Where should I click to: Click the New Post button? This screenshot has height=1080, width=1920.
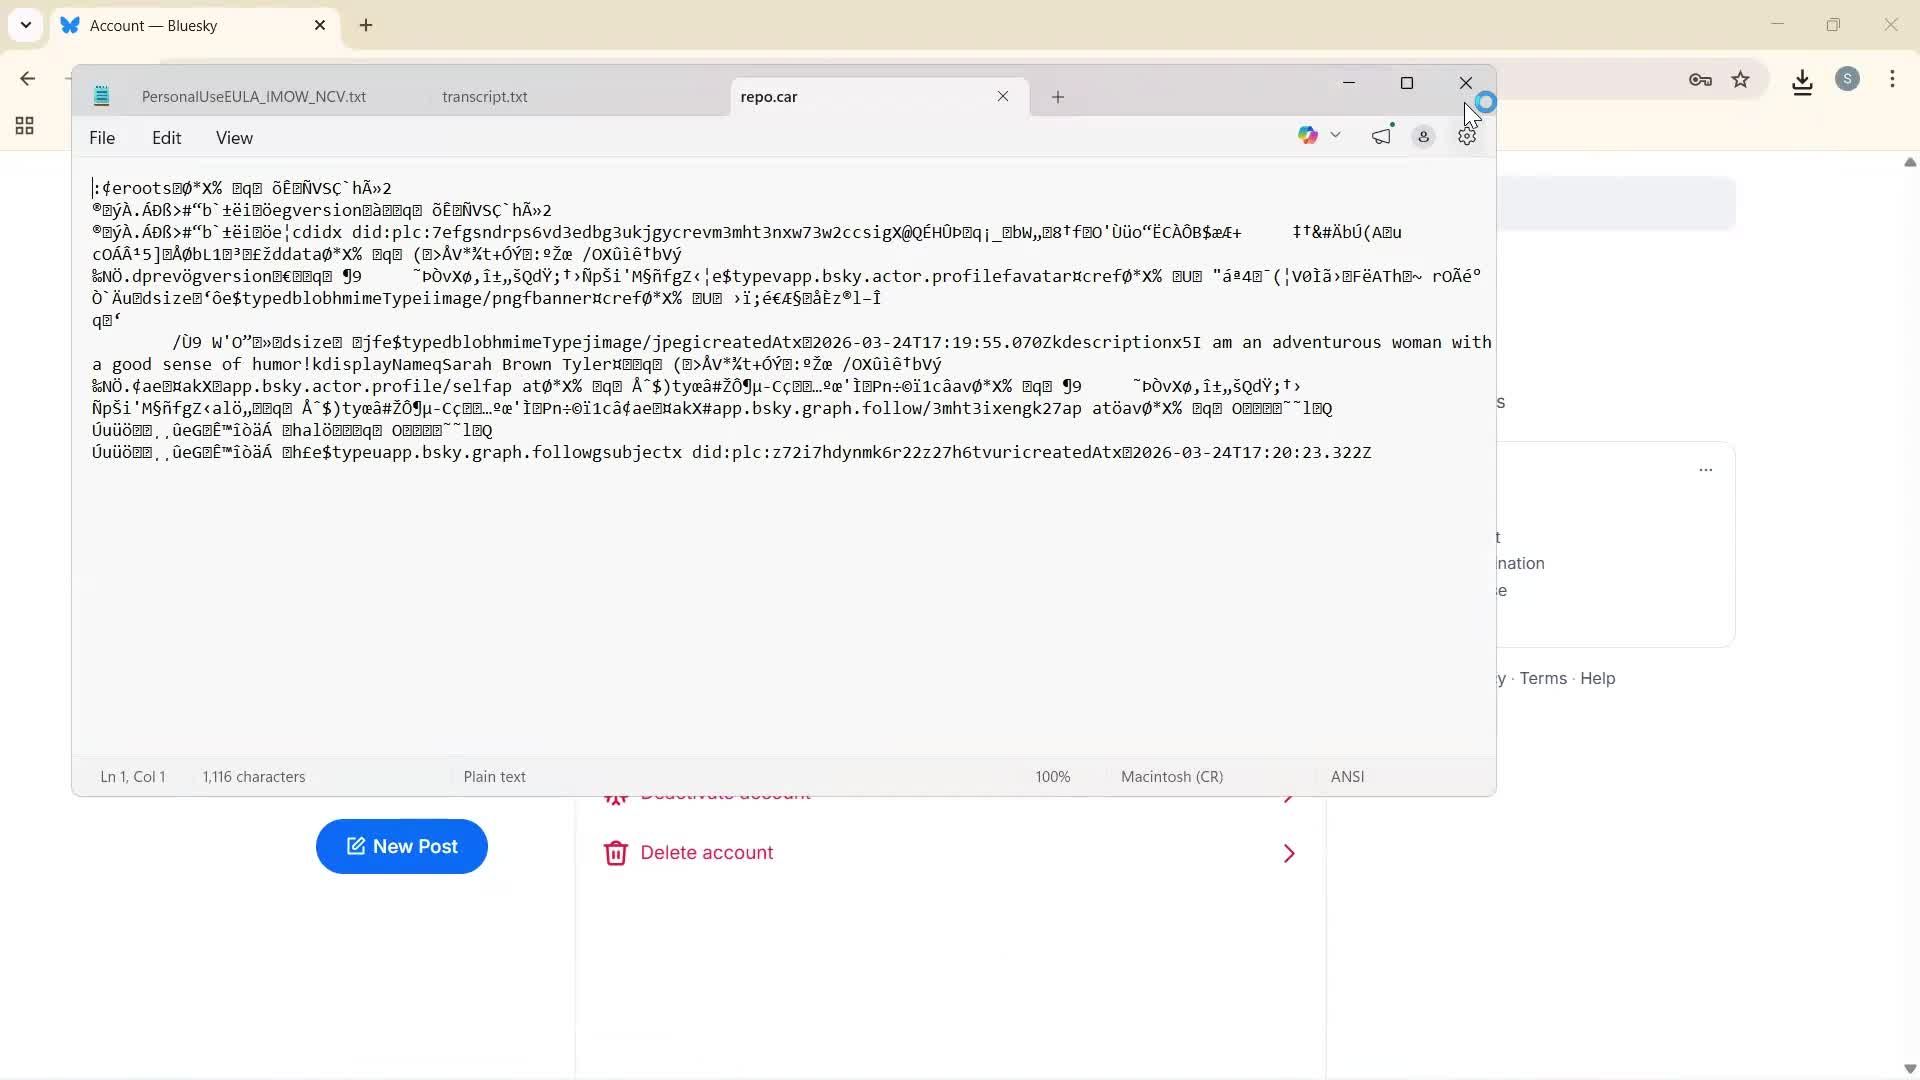tap(401, 846)
